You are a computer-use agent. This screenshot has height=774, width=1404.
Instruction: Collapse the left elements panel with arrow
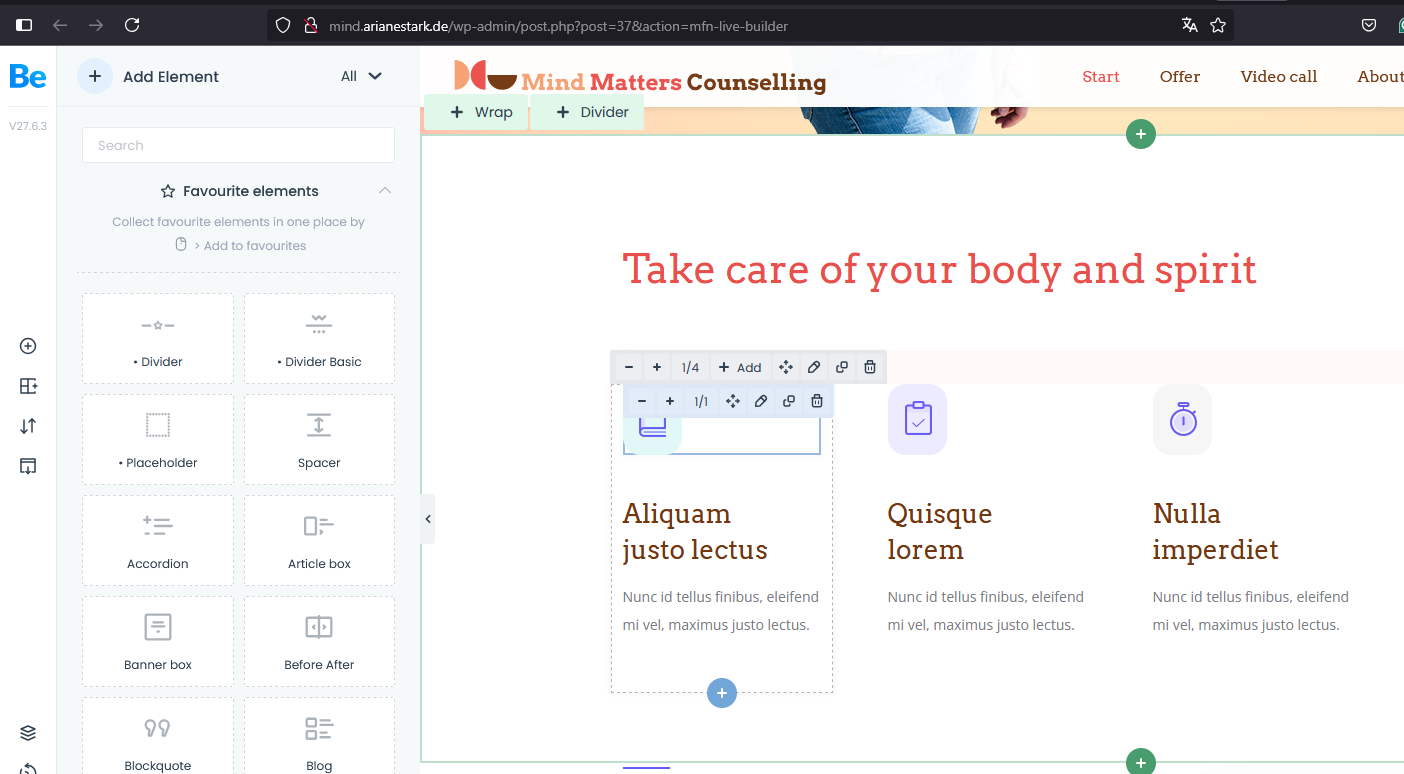(428, 519)
